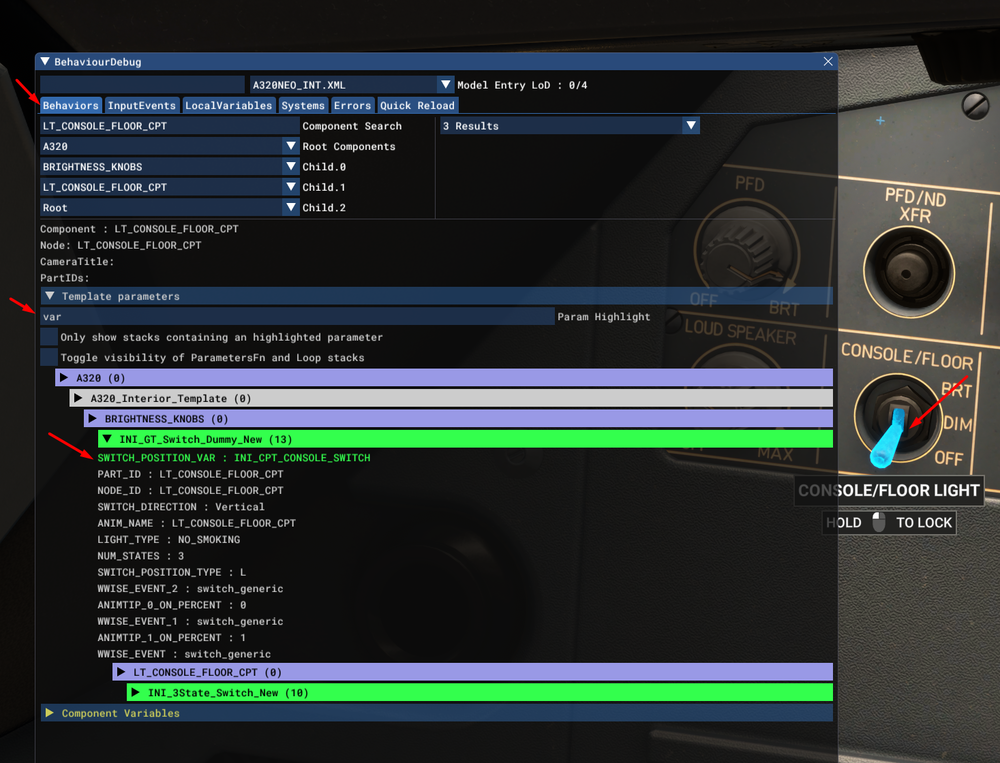Expand the INI_3State_Switch_New stack
1000x763 pixels.
(x=136, y=692)
